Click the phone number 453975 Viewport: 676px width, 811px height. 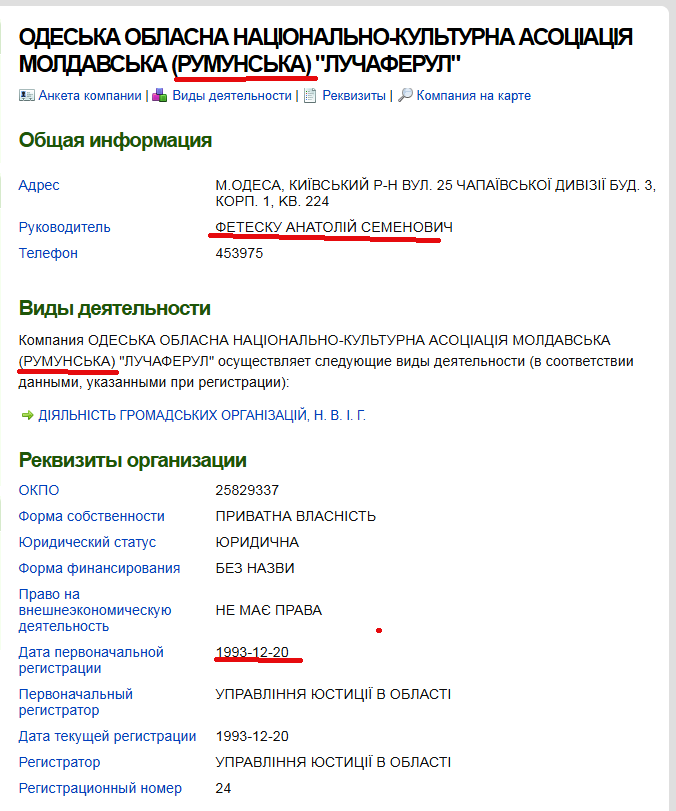[239, 253]
